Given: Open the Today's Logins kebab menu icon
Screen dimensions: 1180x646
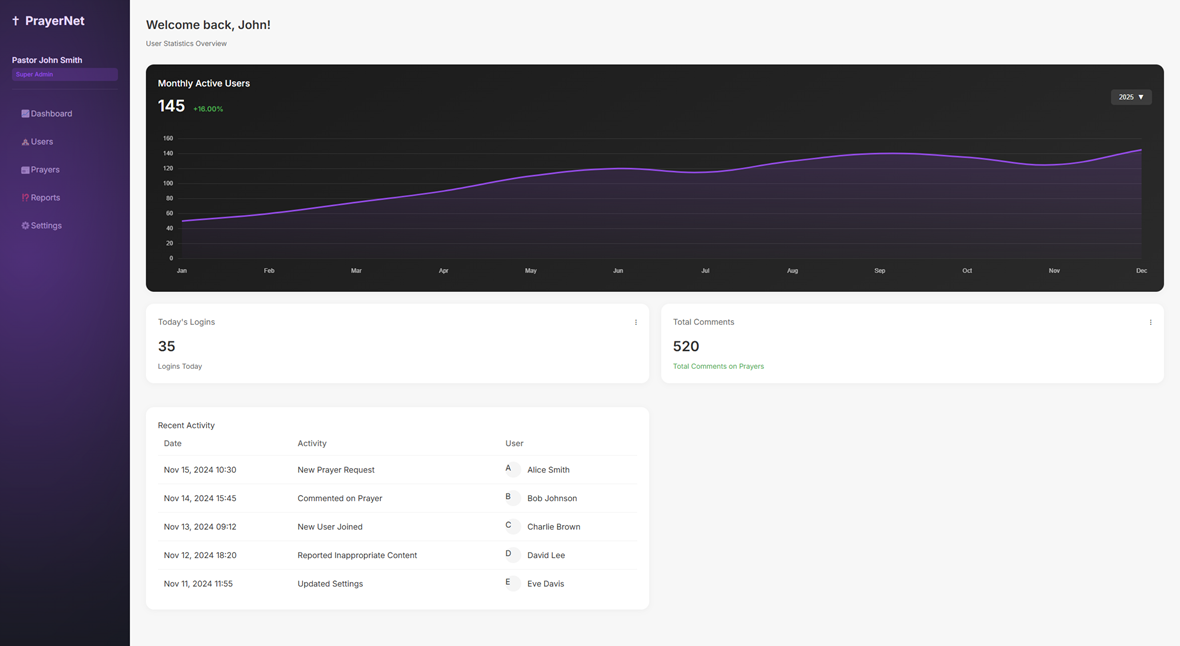Looking at the screenshot, I should point(636,322).
